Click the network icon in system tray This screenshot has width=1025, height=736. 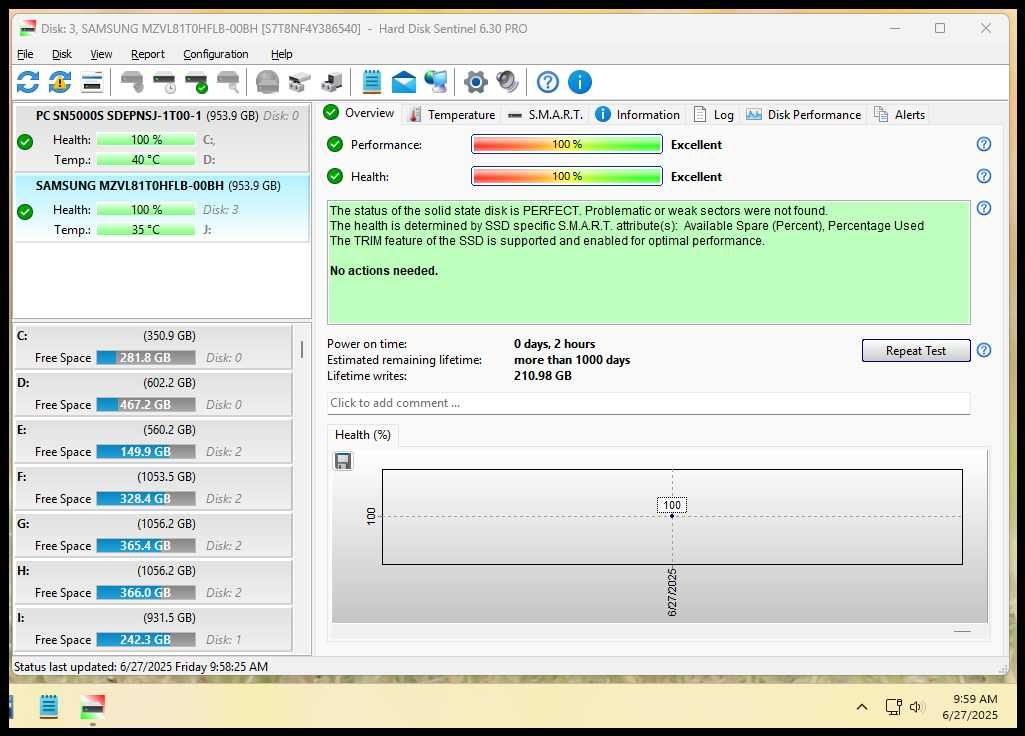893,707
